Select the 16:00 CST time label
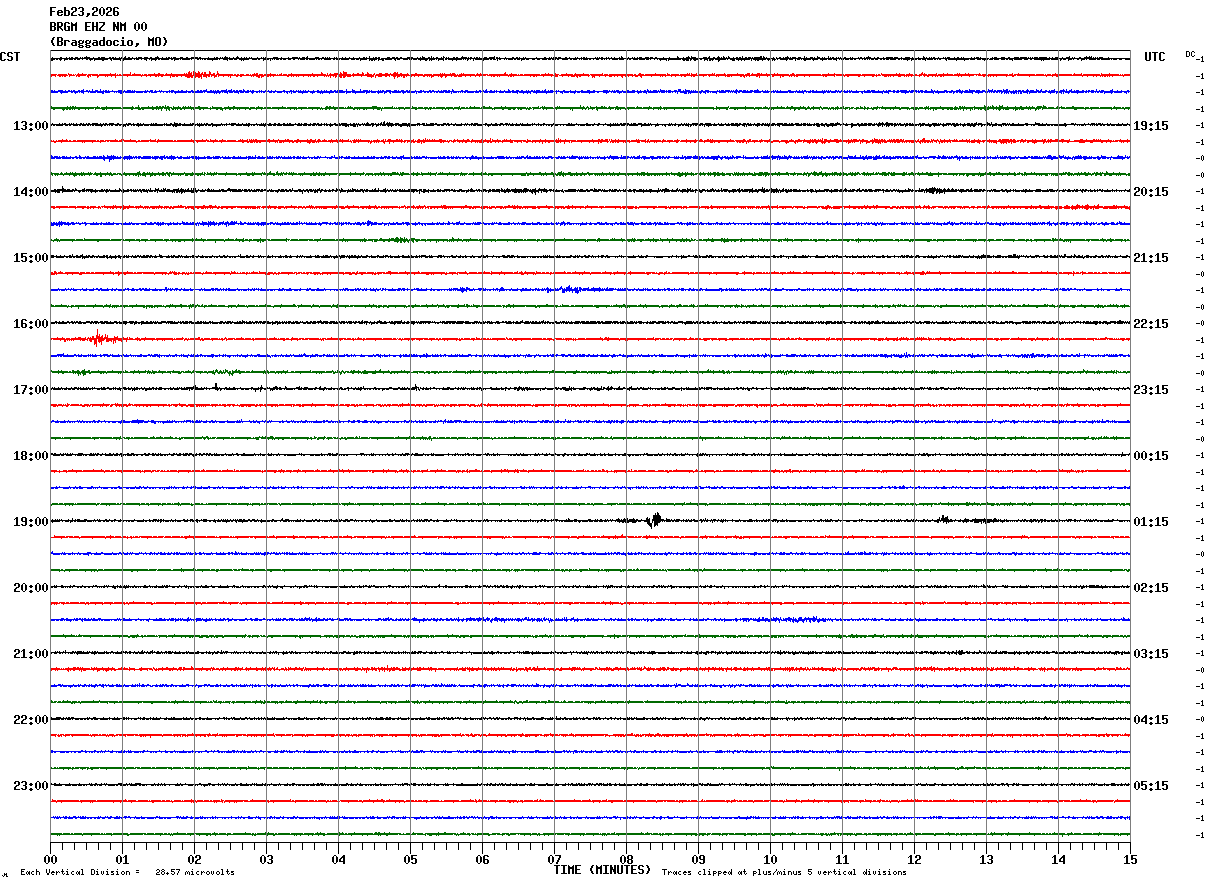Screen dimensions: 1210x886 30,324
